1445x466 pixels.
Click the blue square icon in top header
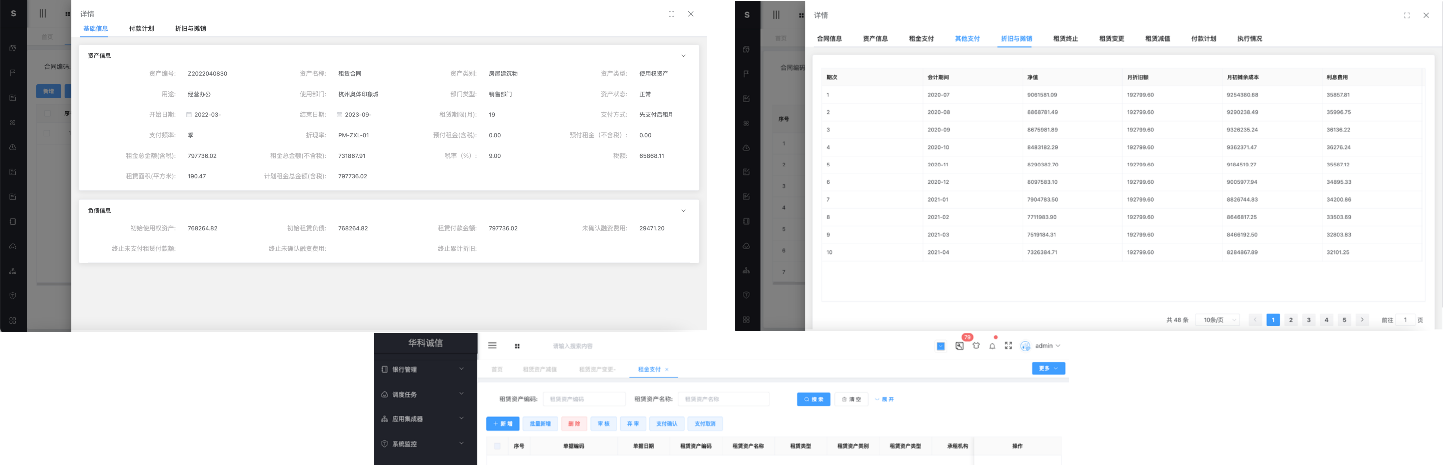click(x=941, y=346)
